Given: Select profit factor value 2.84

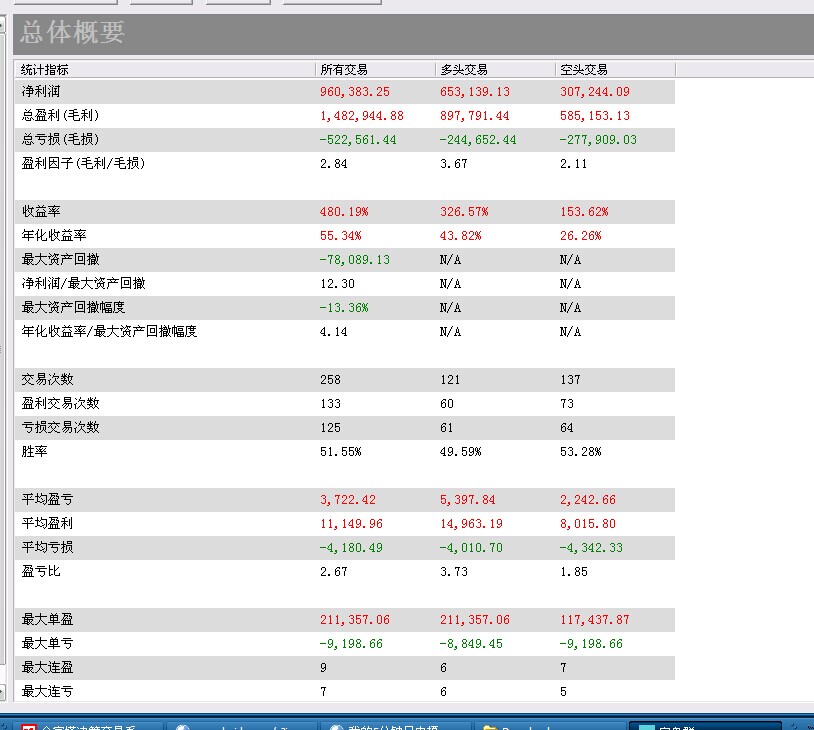Looking at the screenshot, I should click(x=333, y=164).
